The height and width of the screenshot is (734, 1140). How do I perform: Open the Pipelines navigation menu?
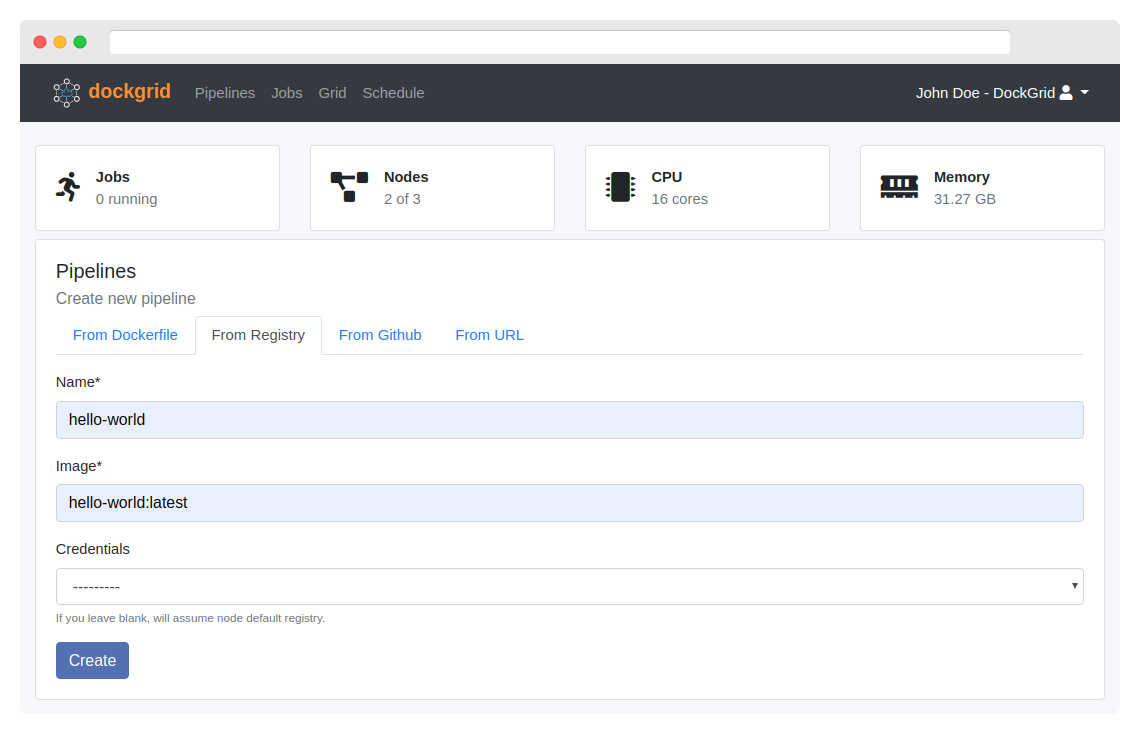click(225, 93)
